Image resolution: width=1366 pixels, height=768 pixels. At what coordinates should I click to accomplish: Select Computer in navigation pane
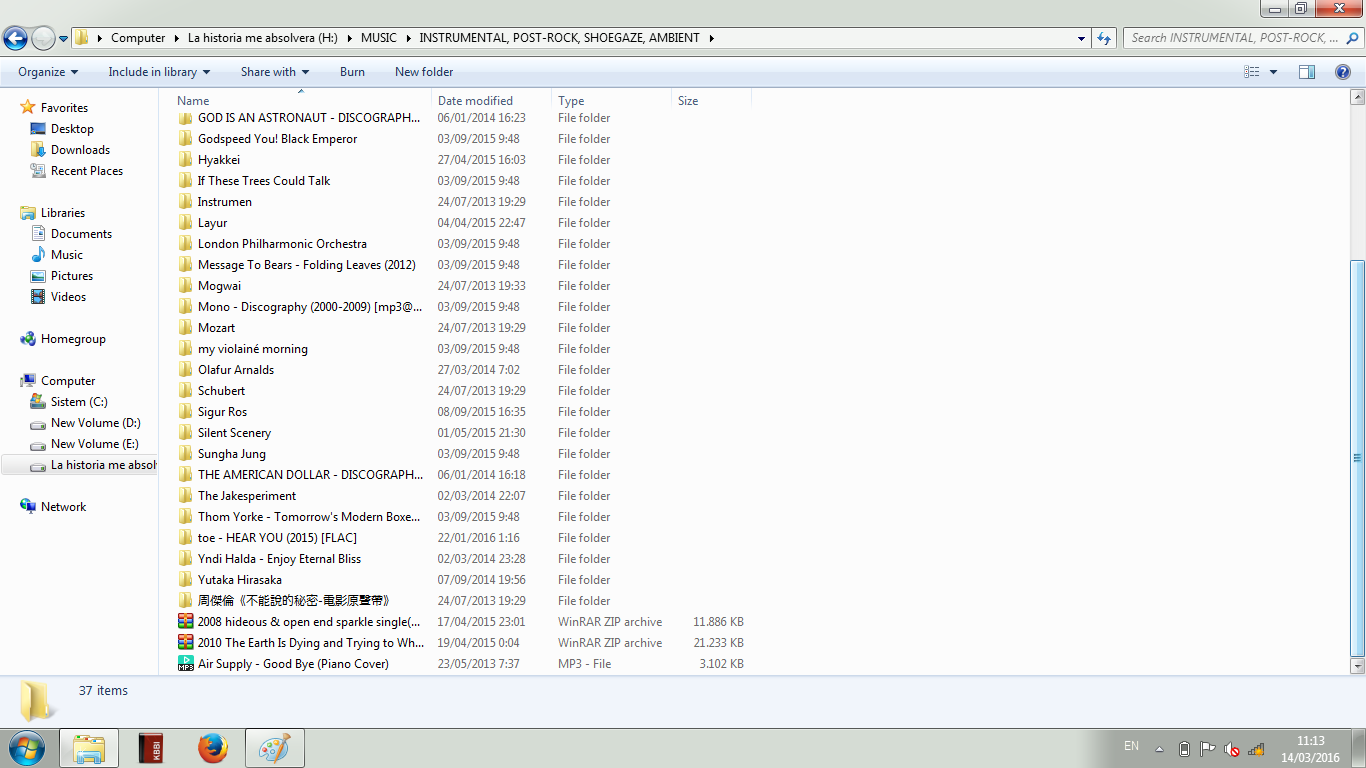point(68,381)
